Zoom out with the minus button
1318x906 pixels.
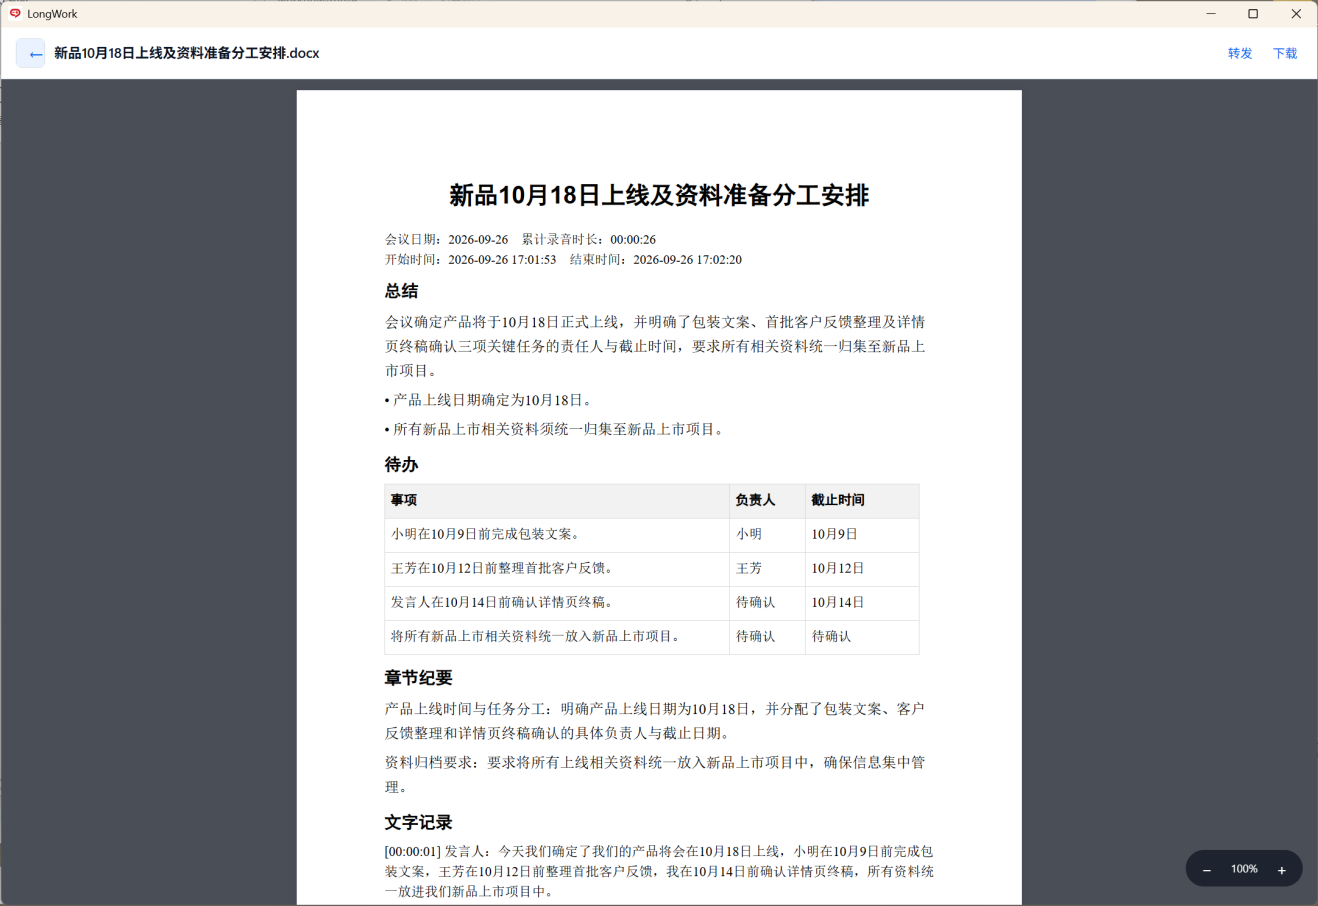pyautogui.click(x=1207, y=870)
